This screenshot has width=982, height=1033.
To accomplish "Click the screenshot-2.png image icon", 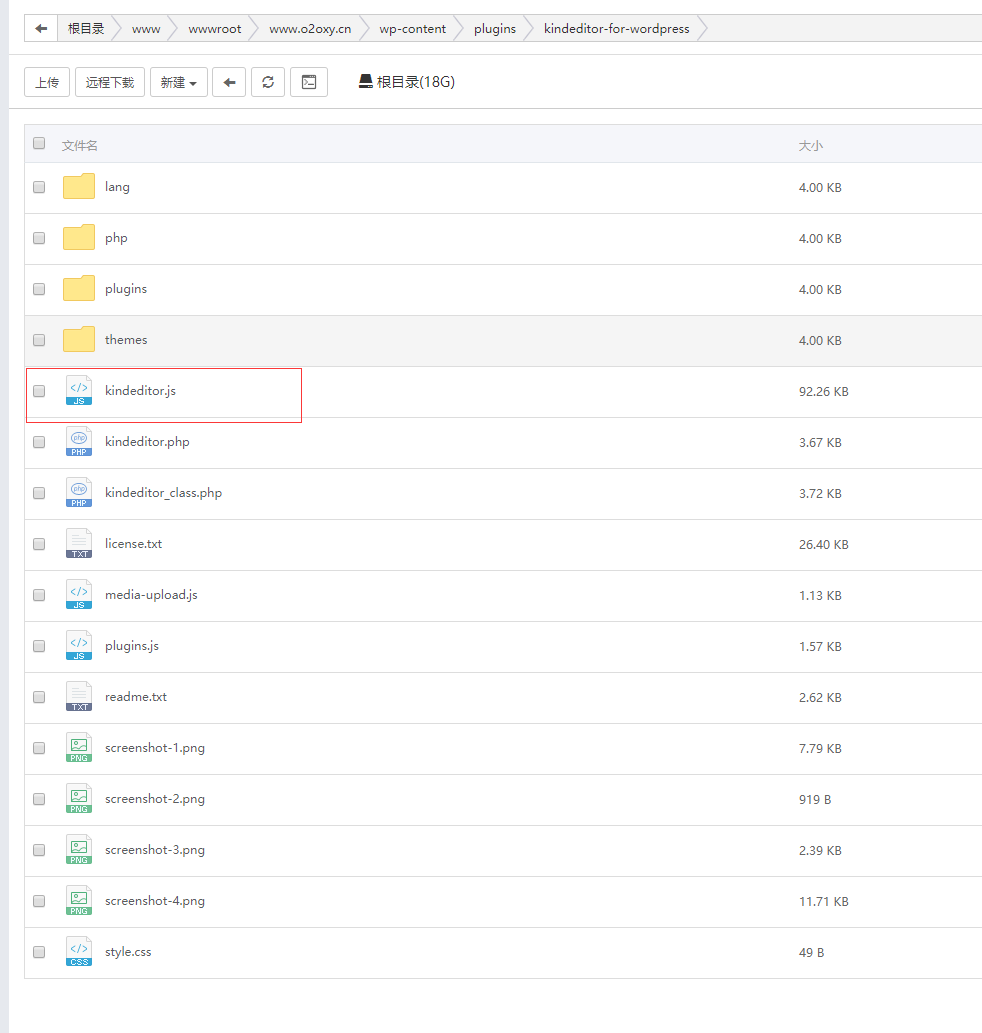I will coord(79,798).
